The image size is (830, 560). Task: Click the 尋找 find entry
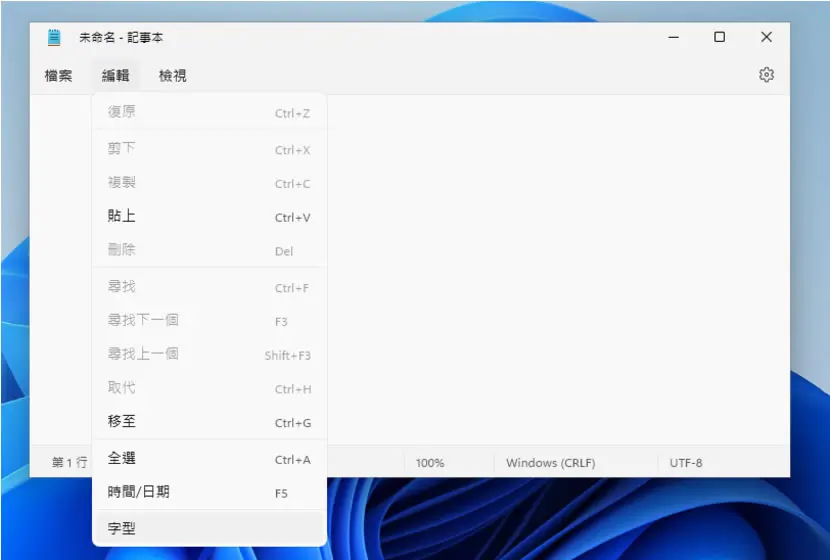(x=209, y=287)
